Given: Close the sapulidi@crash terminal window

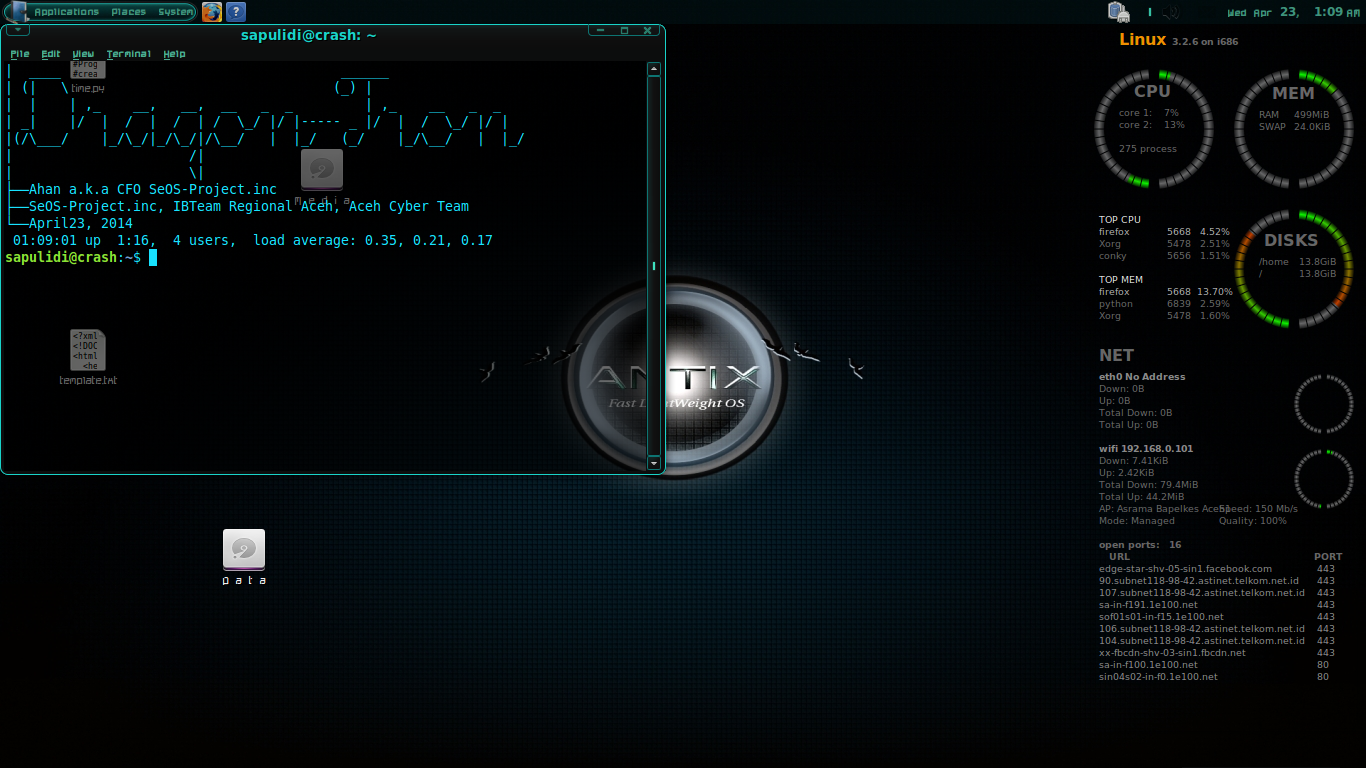Looking at the screenshot, I should [647, 31].
